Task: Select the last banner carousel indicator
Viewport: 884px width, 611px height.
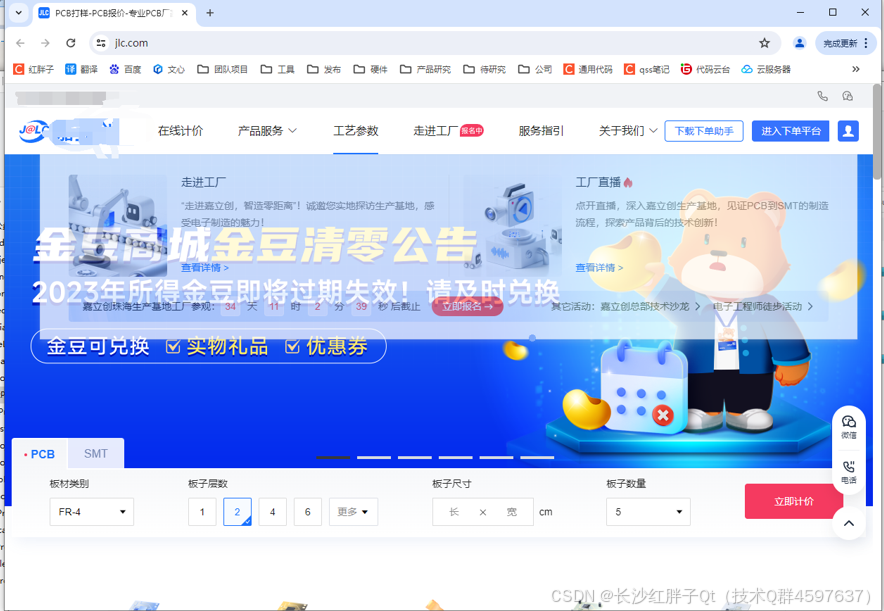Action: pyautogui.click(x=537, y=457)
